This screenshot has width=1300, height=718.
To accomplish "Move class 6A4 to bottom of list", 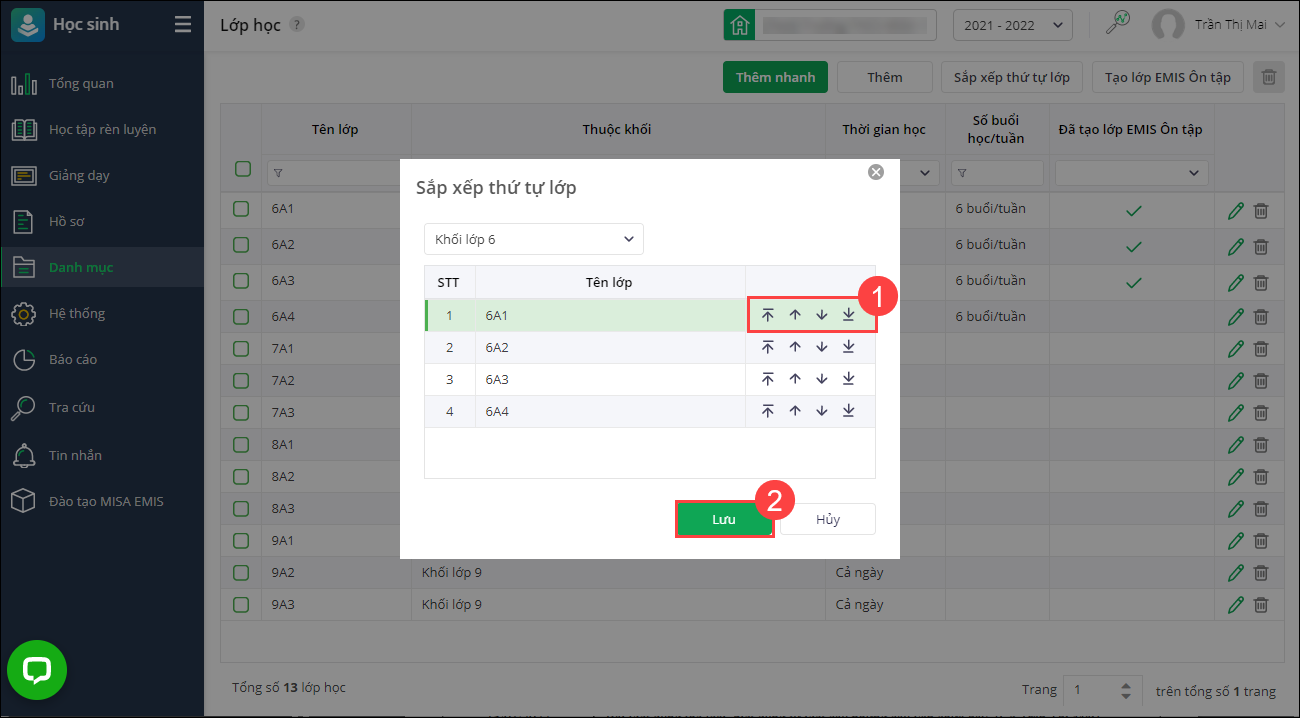I will (848, 411).
